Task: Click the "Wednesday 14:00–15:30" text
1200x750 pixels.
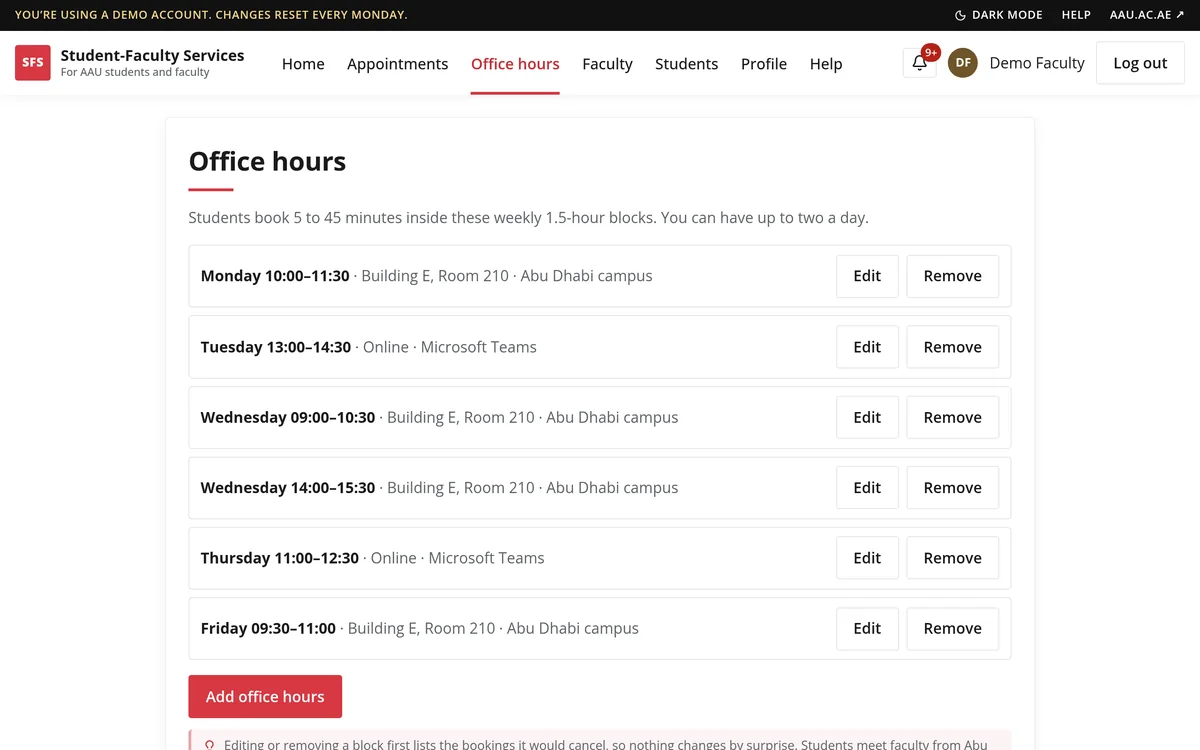Action: click(288, 488)
